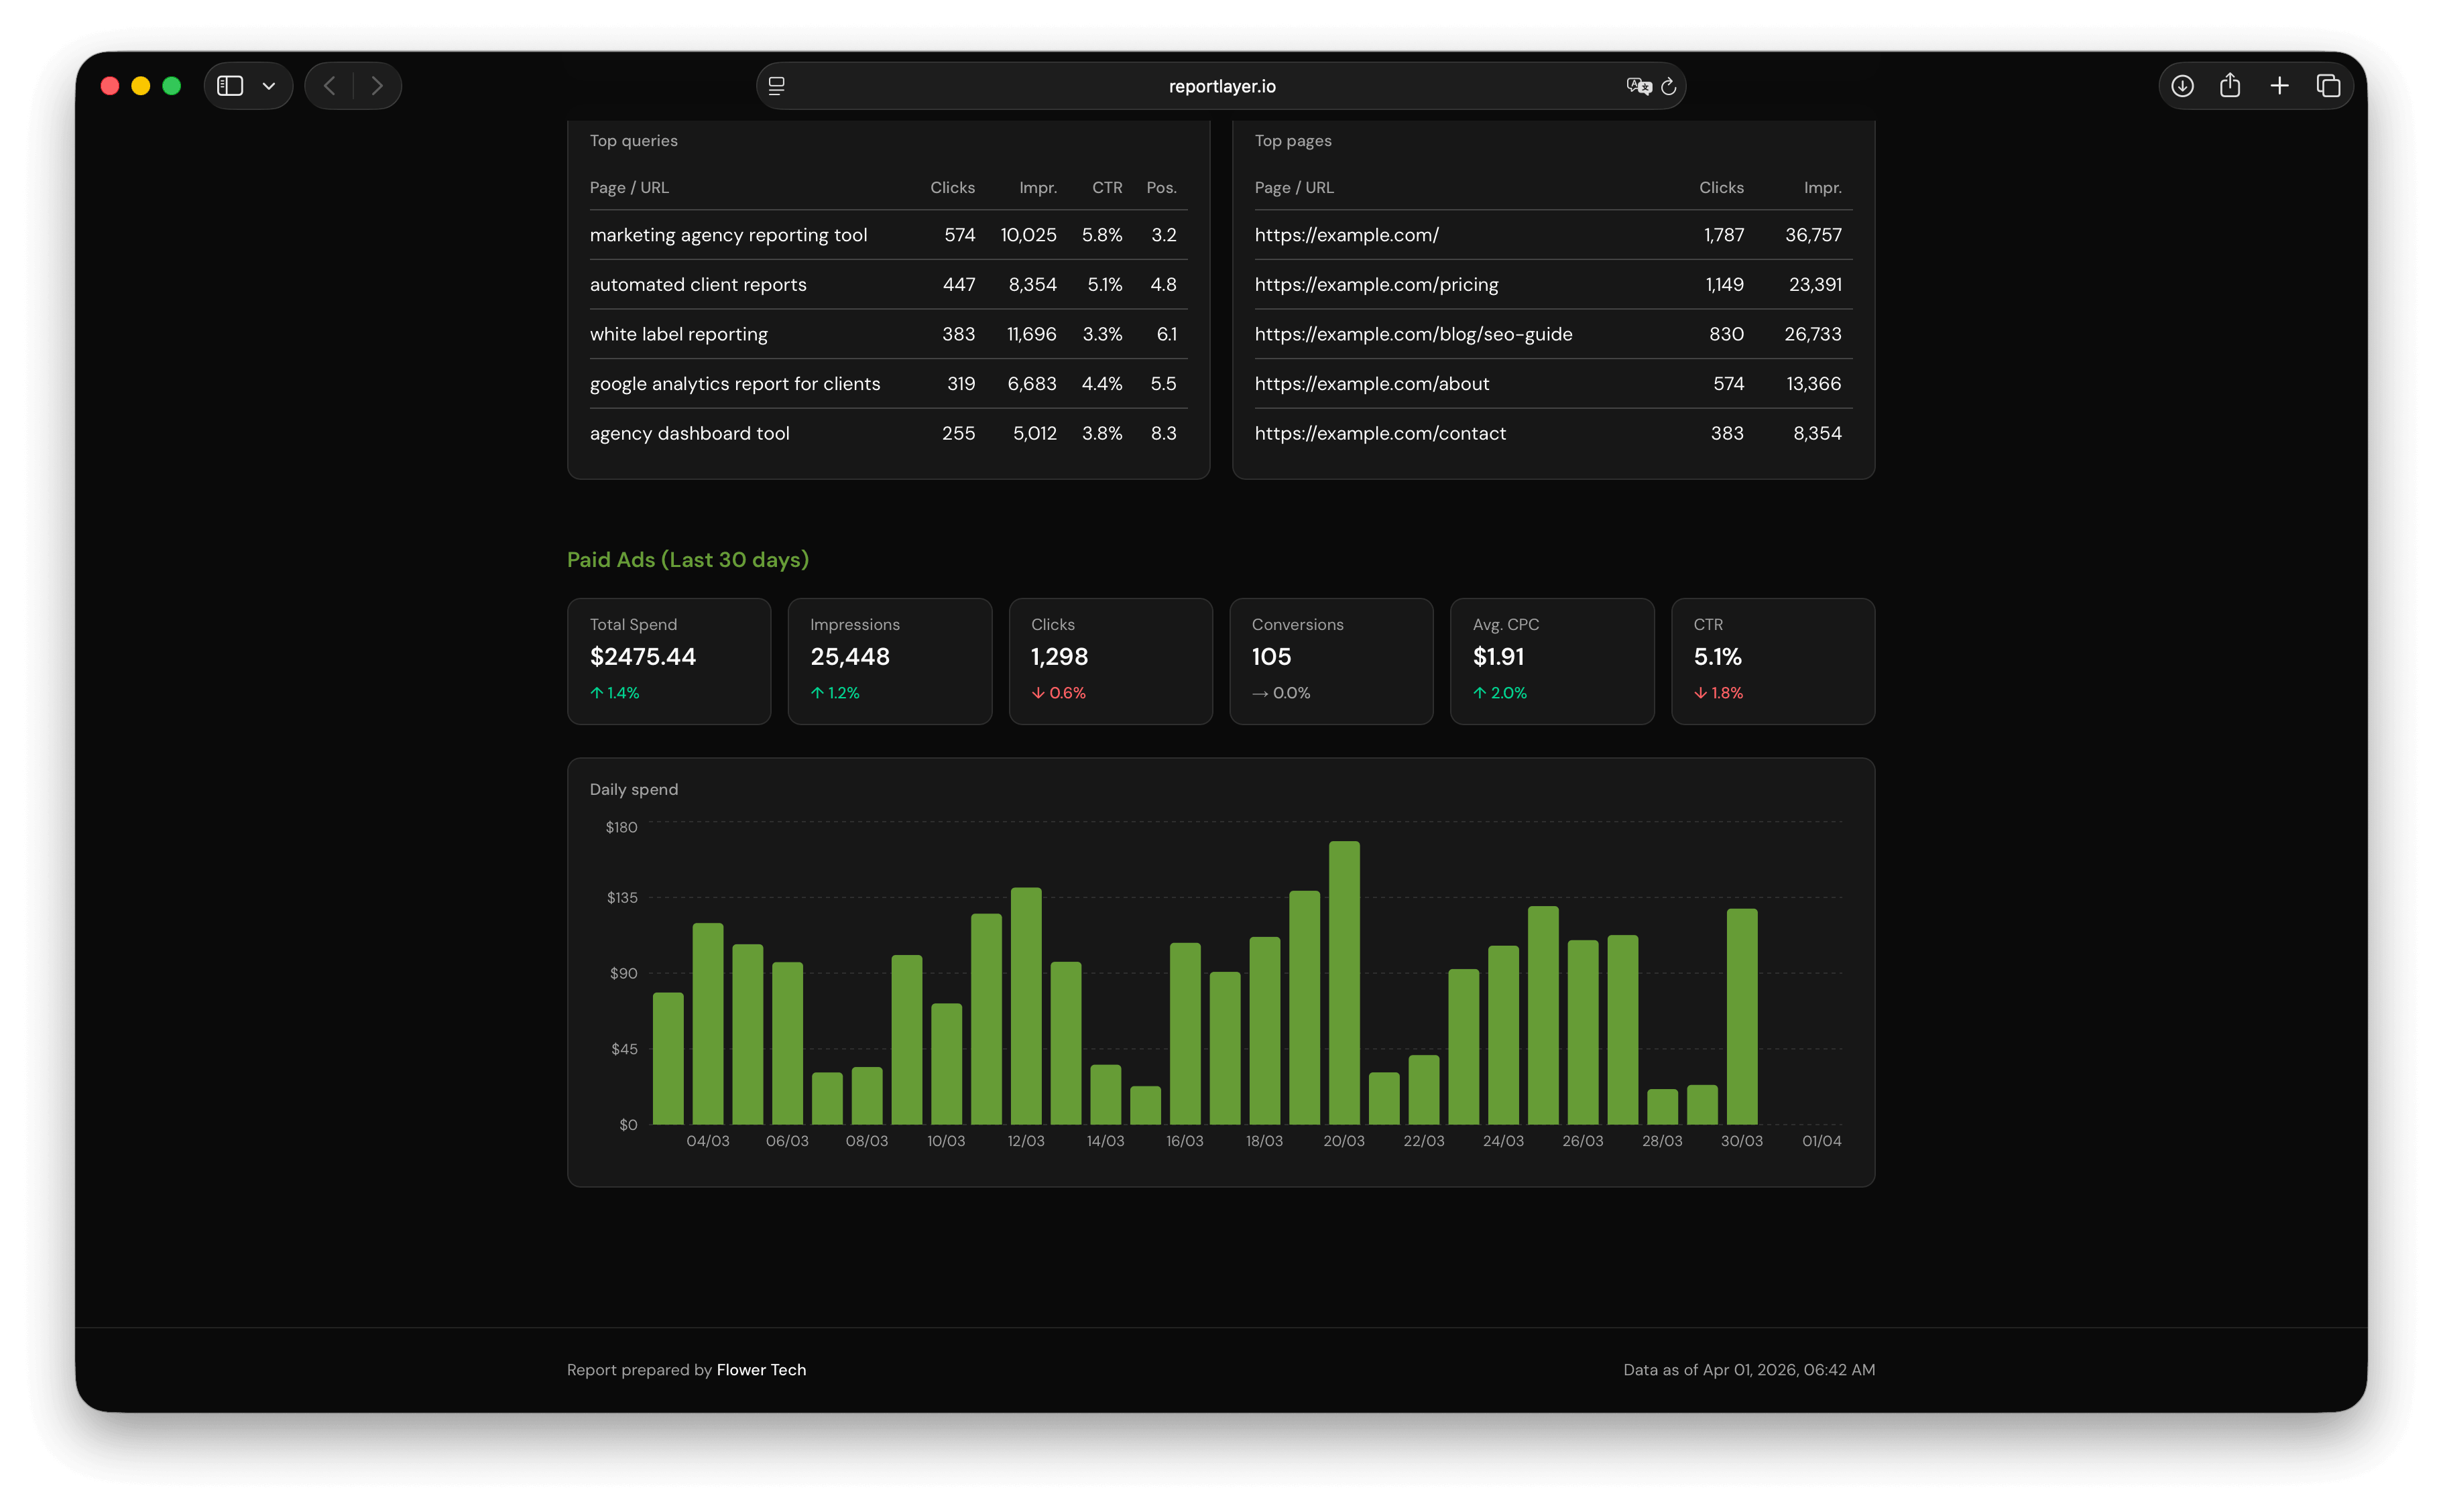The width and height of the screenshot is (2443, 1512).
Task: Select the Total Spend $2475.44 card
Action: [x=669, y=661]
